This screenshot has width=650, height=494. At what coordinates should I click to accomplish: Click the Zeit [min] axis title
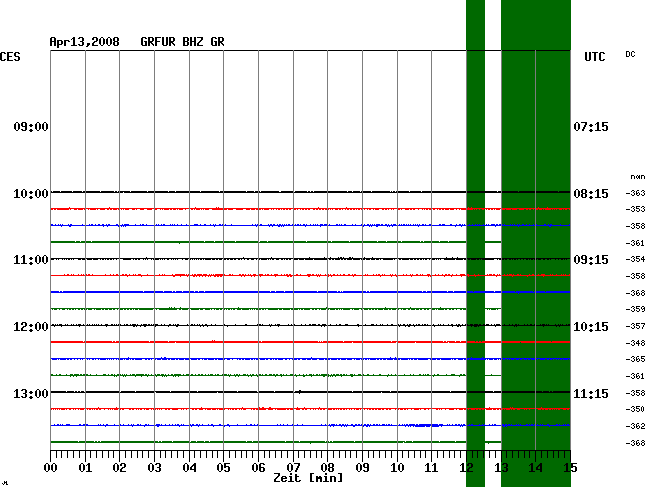(308, 478)
